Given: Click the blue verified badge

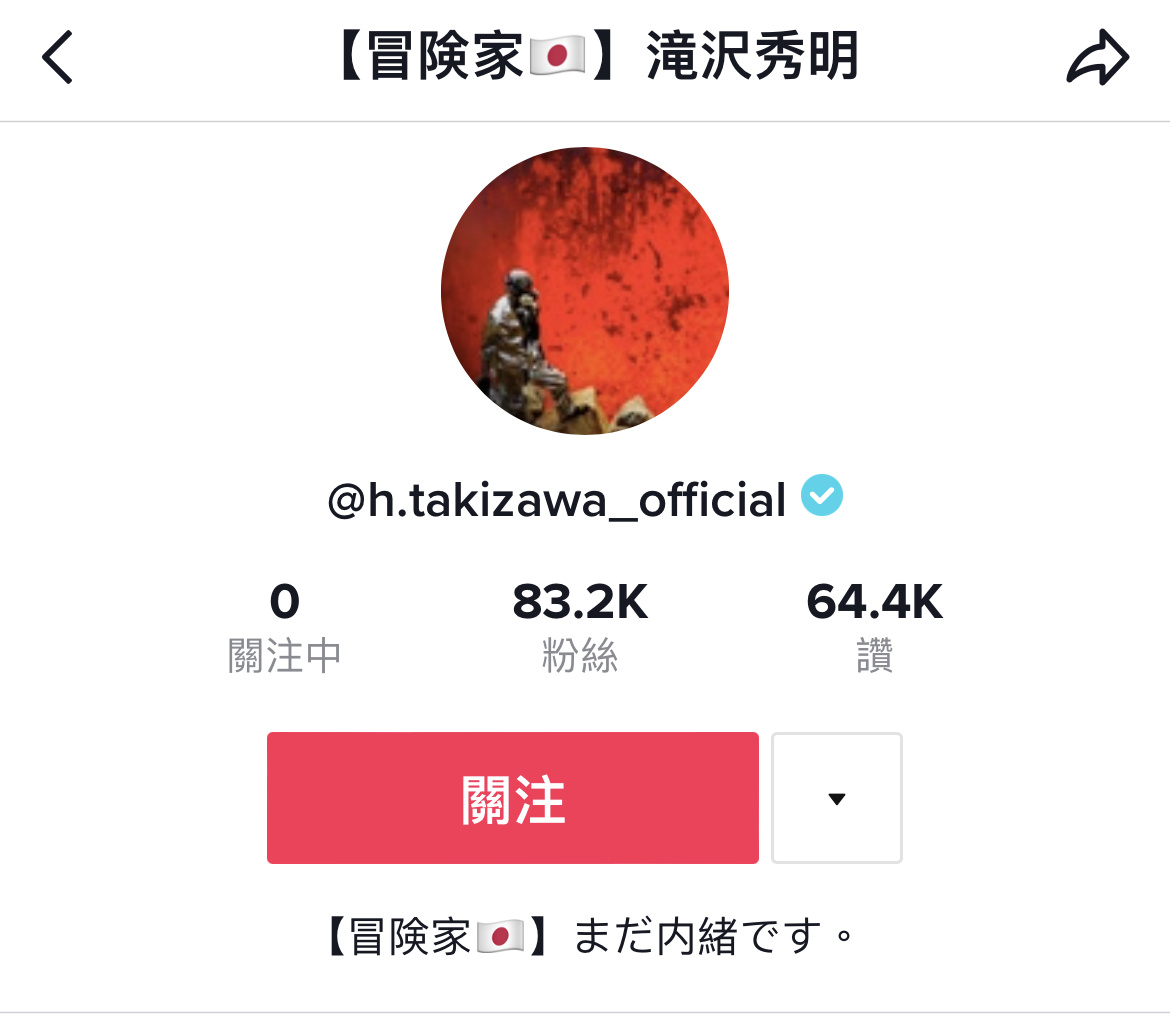Looking at the screenshot, I should [x=822, y=495].
